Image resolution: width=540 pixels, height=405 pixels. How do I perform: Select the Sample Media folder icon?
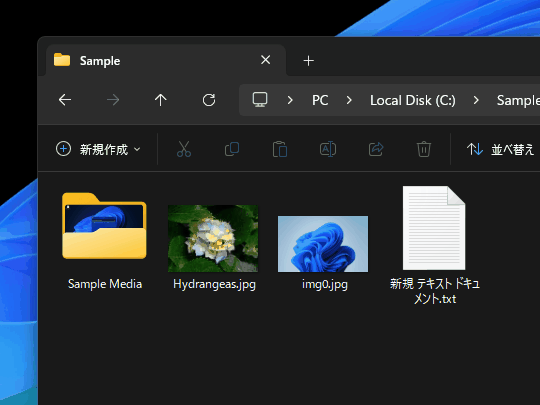(x=104, y=226)
